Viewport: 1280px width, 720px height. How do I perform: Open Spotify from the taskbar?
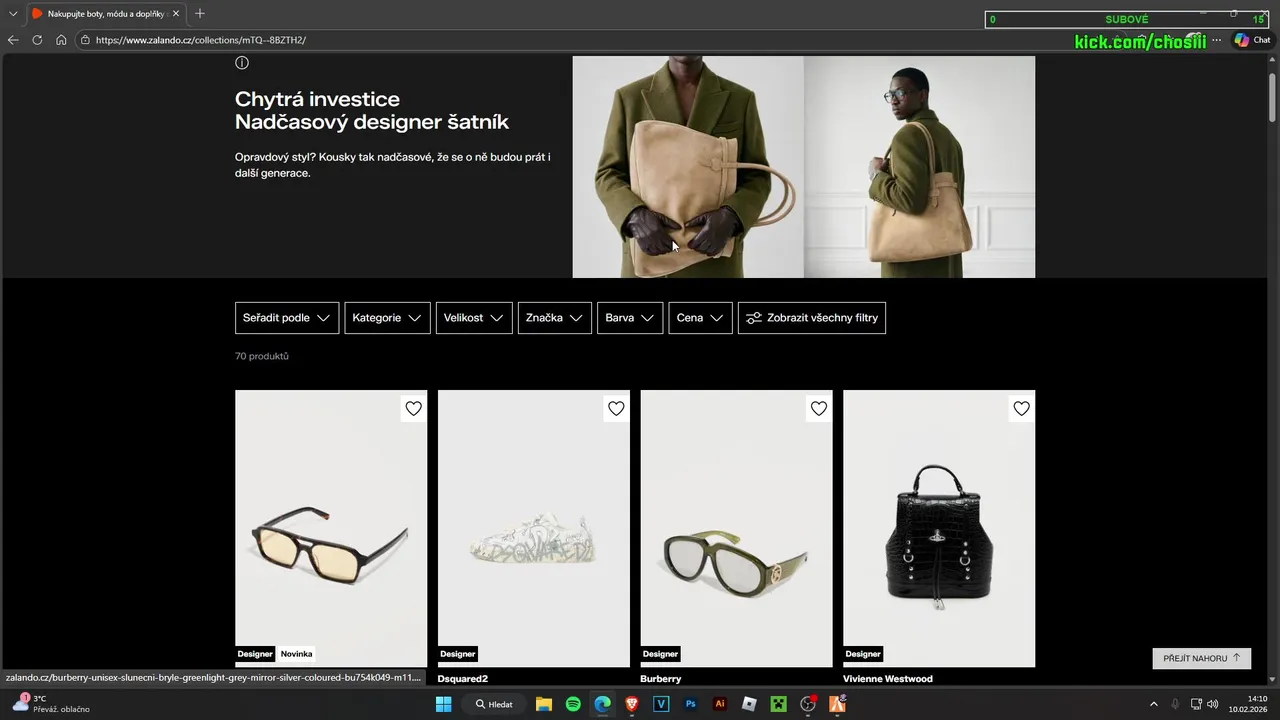573,704
